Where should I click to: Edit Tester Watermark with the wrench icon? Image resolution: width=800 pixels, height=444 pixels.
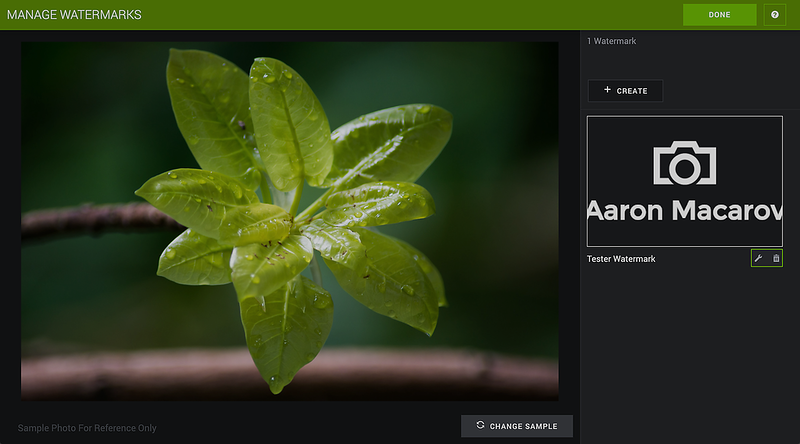pos(759,259)
